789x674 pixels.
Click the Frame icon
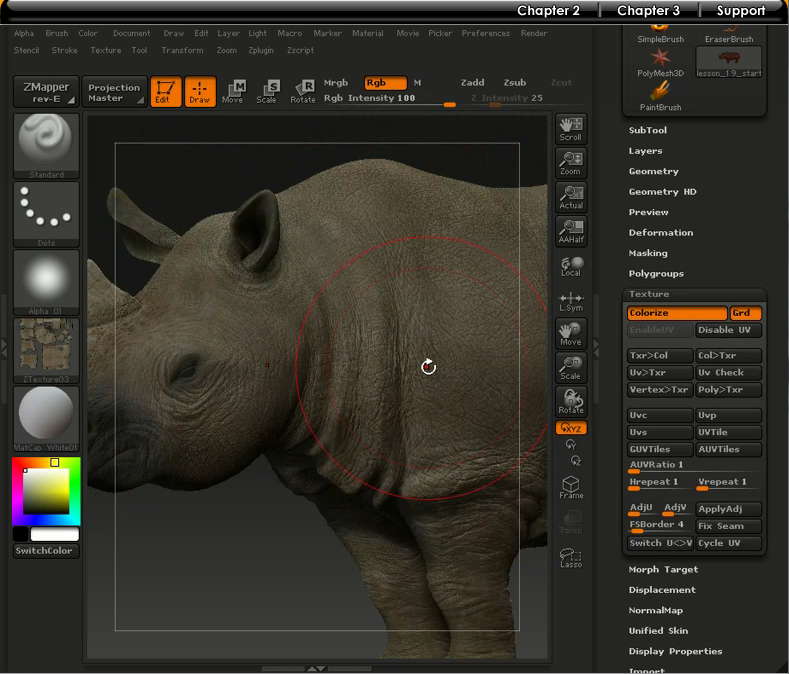pyautogui.click(x=570, y=488)
